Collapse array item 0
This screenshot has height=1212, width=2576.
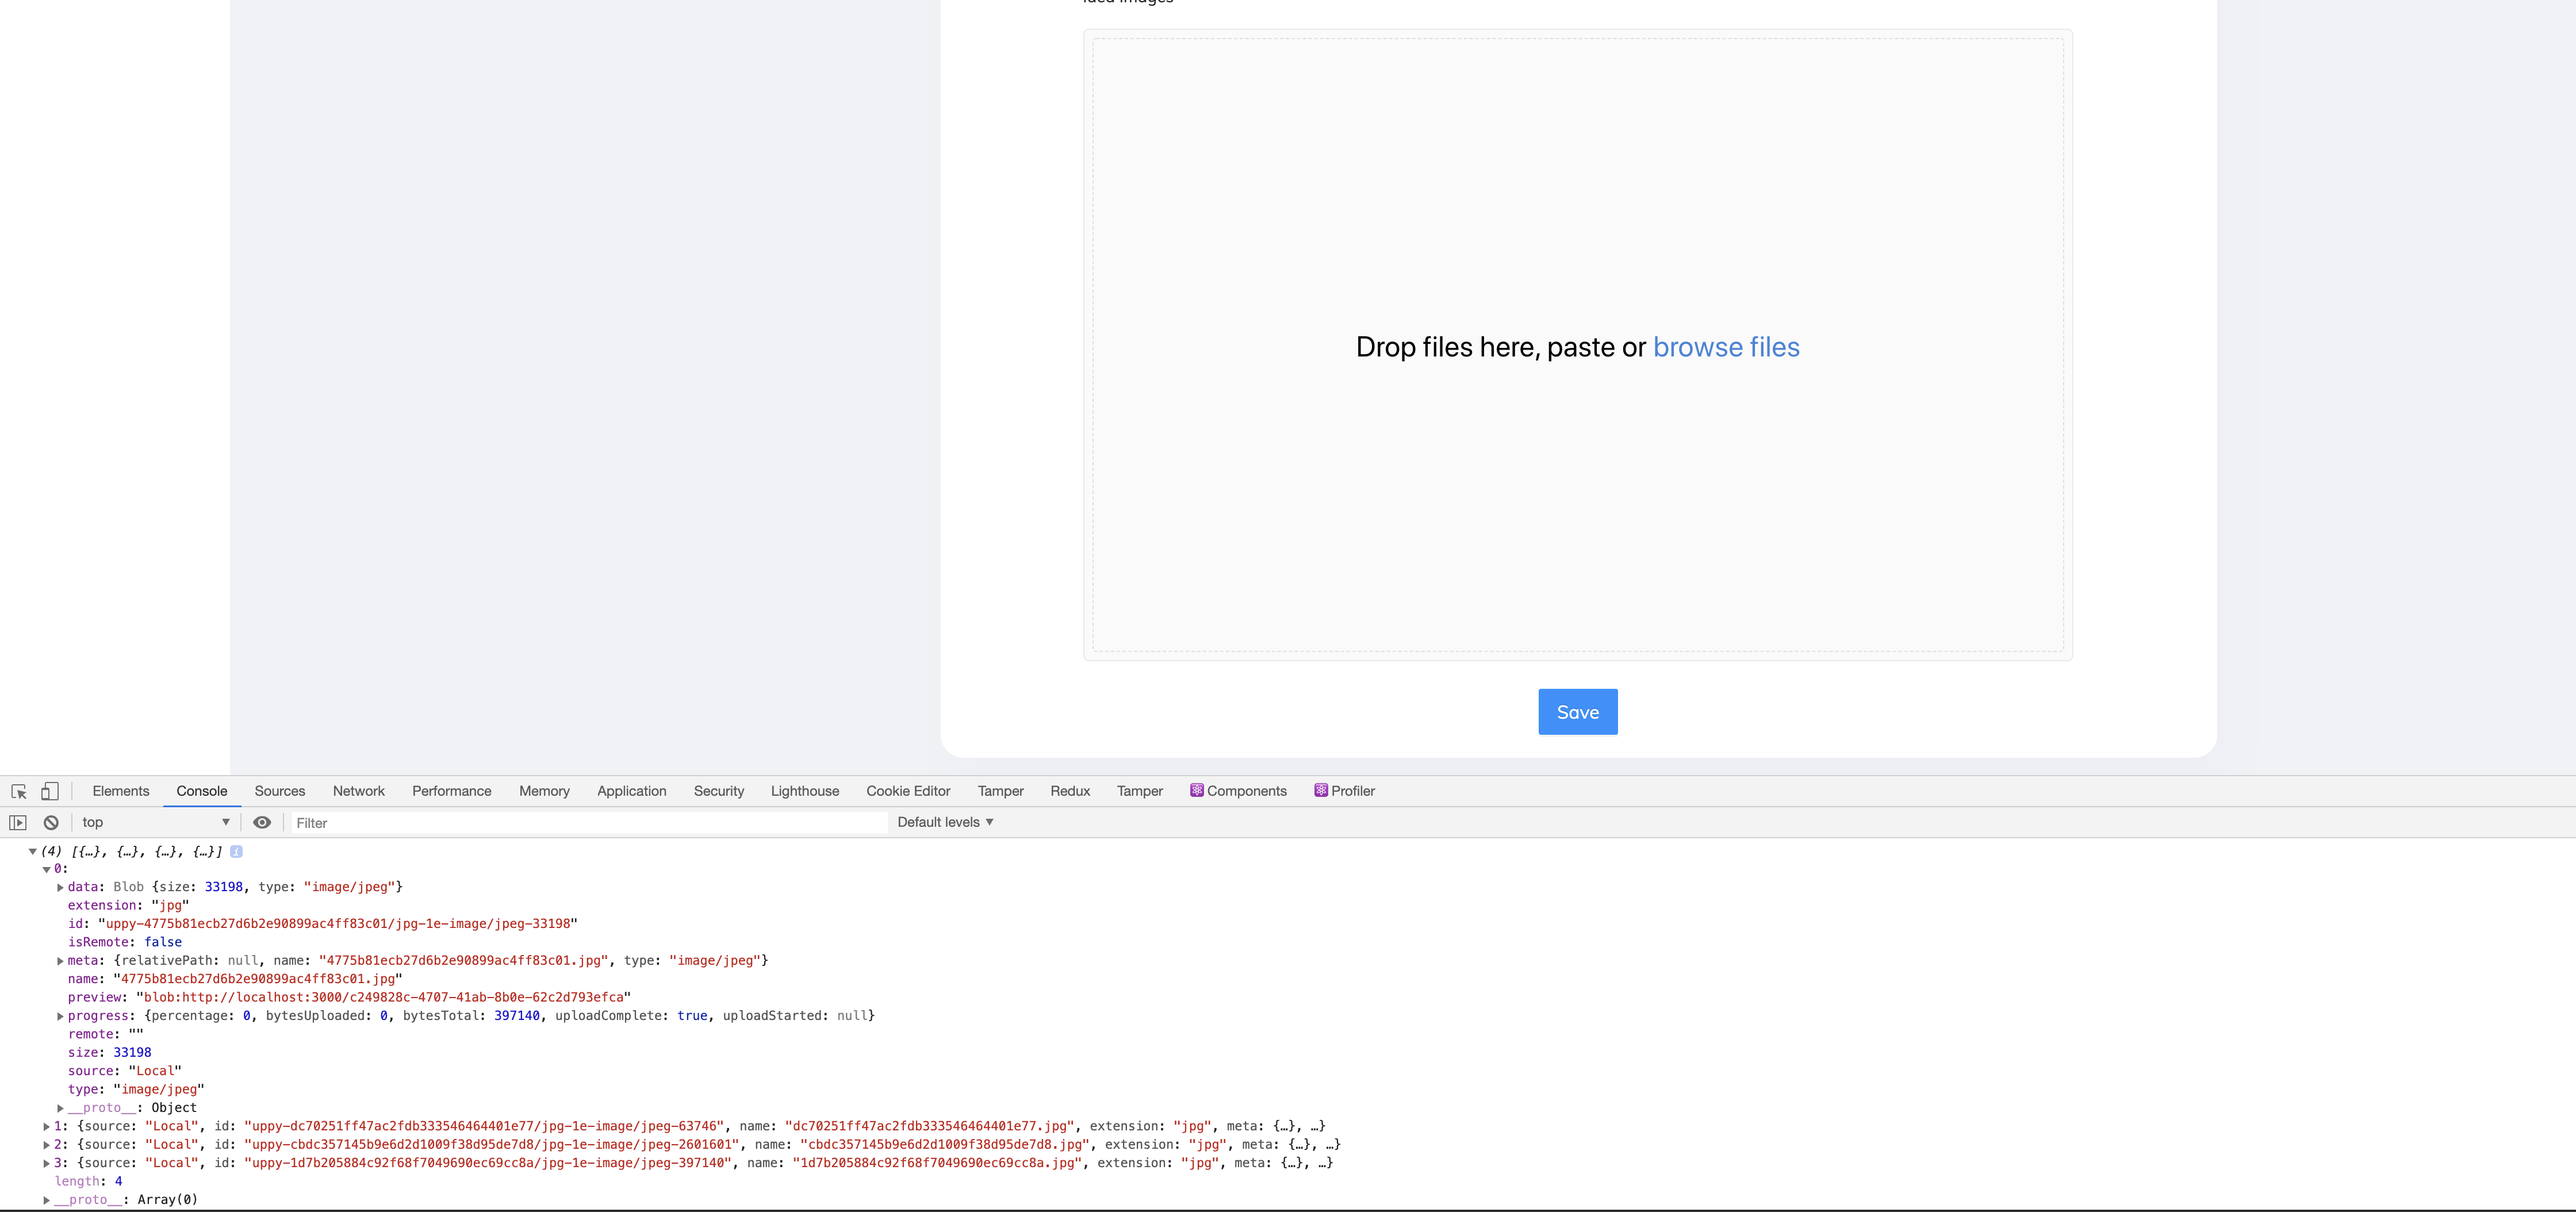click(x=47, y=869)
